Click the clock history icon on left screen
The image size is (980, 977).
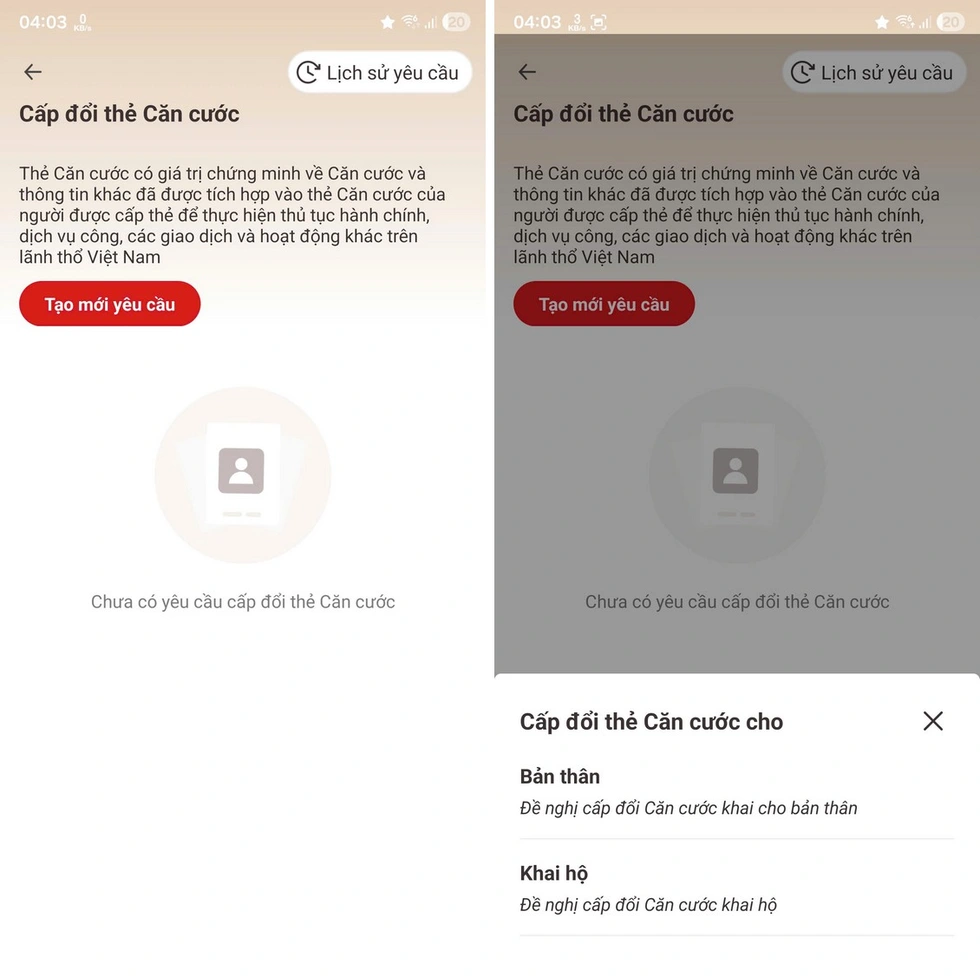pyautogui.click(x=308, y=73)
